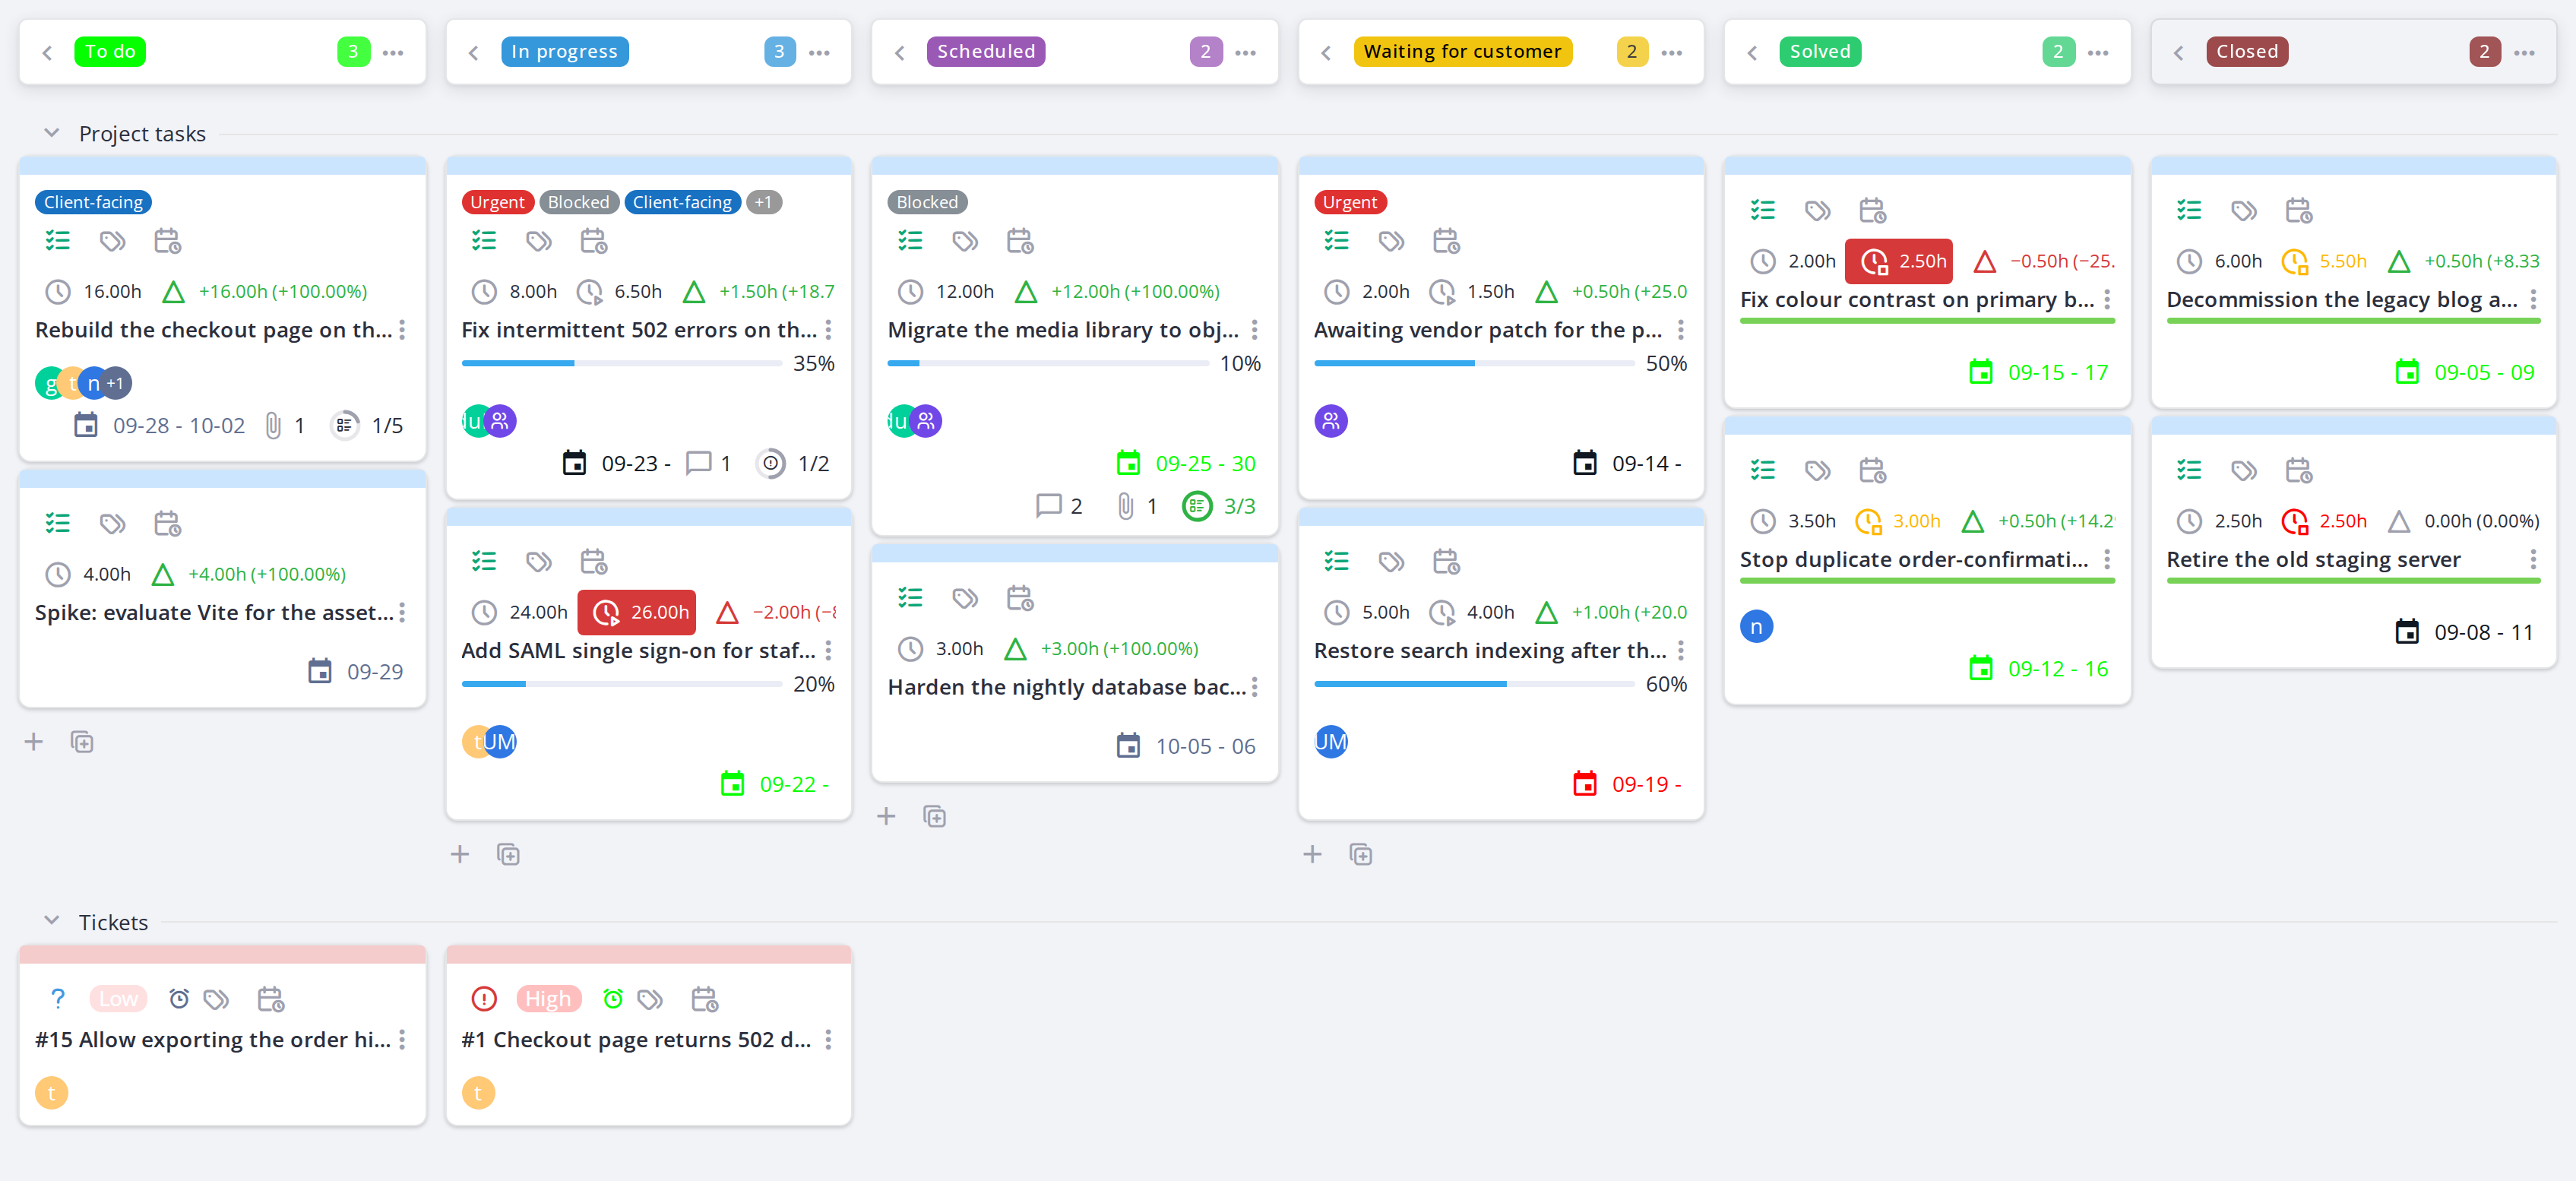Click the Waiting for customer label
2576x1181 pixels.
coord(1462,51)
